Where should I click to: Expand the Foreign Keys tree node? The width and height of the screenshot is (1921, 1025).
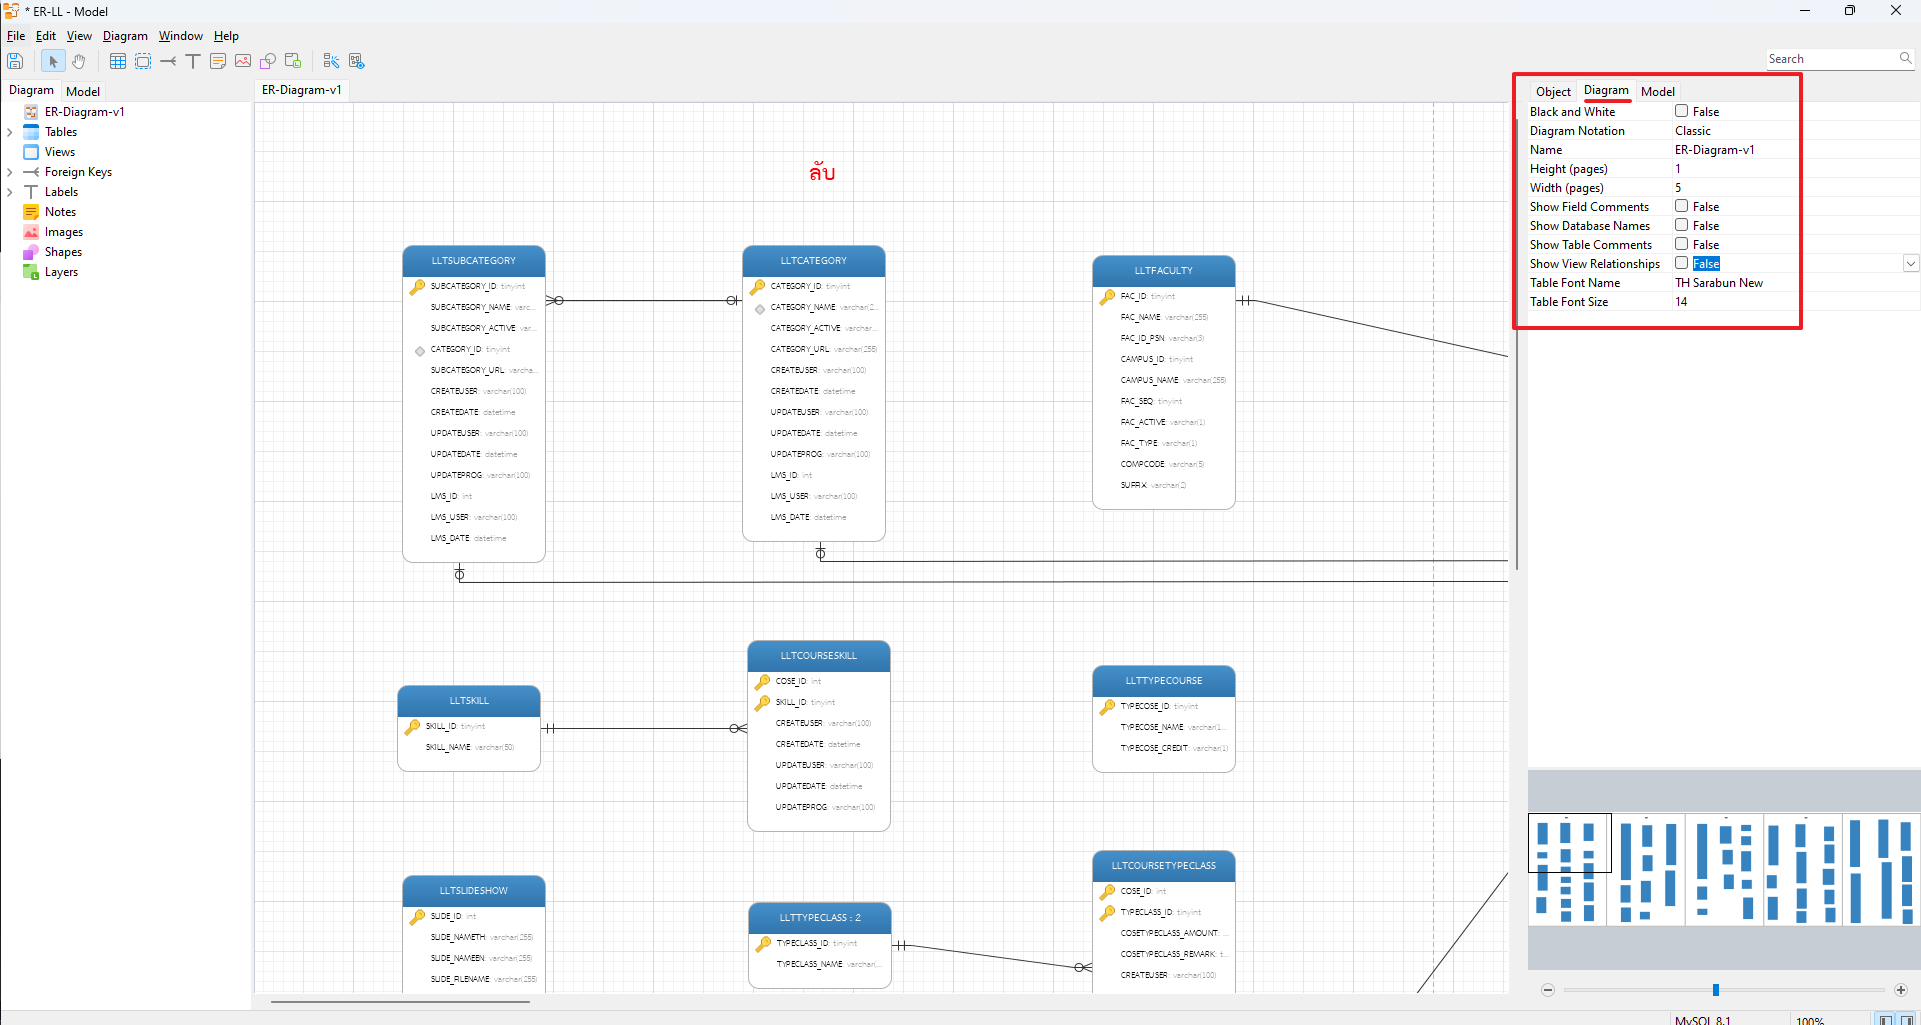[10, 172]
